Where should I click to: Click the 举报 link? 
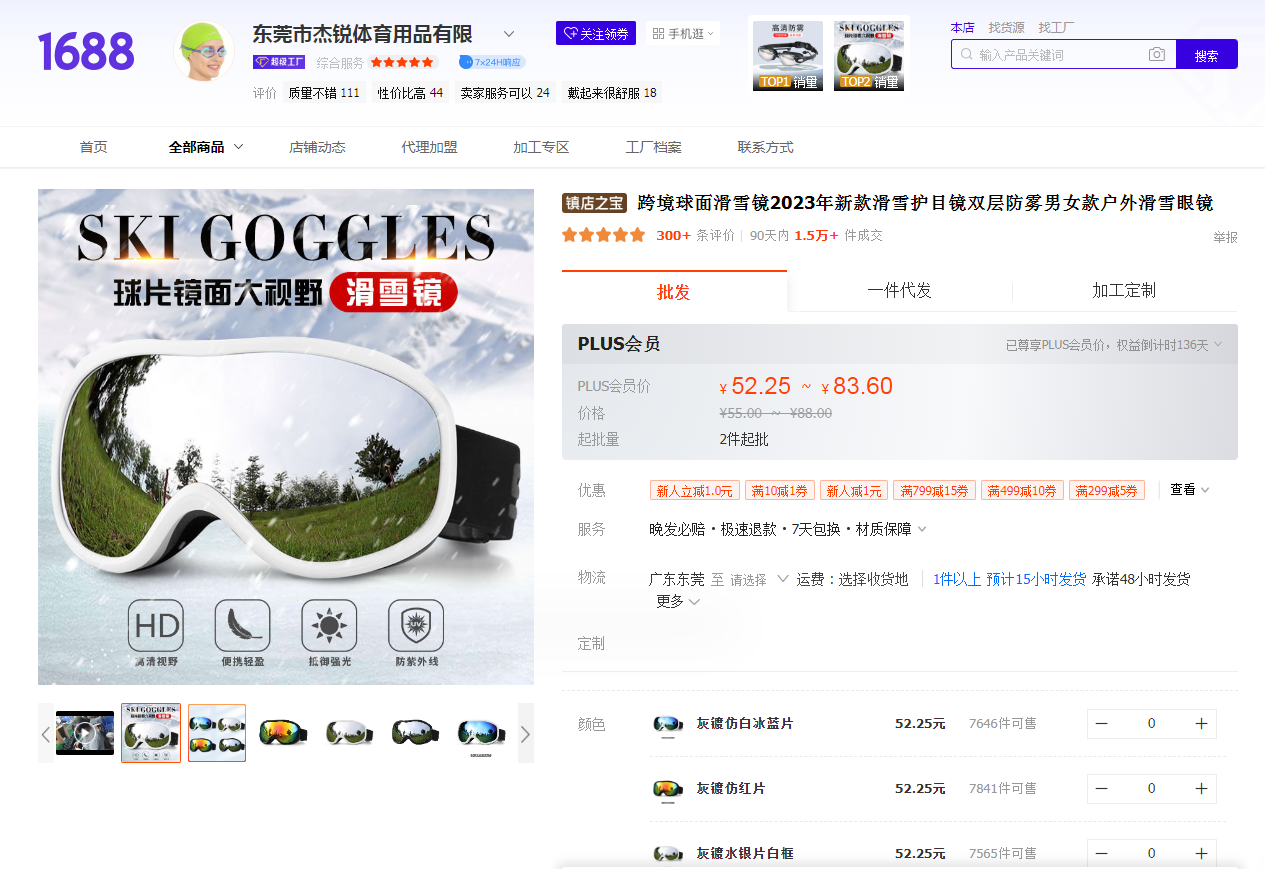coord(1225,238)
